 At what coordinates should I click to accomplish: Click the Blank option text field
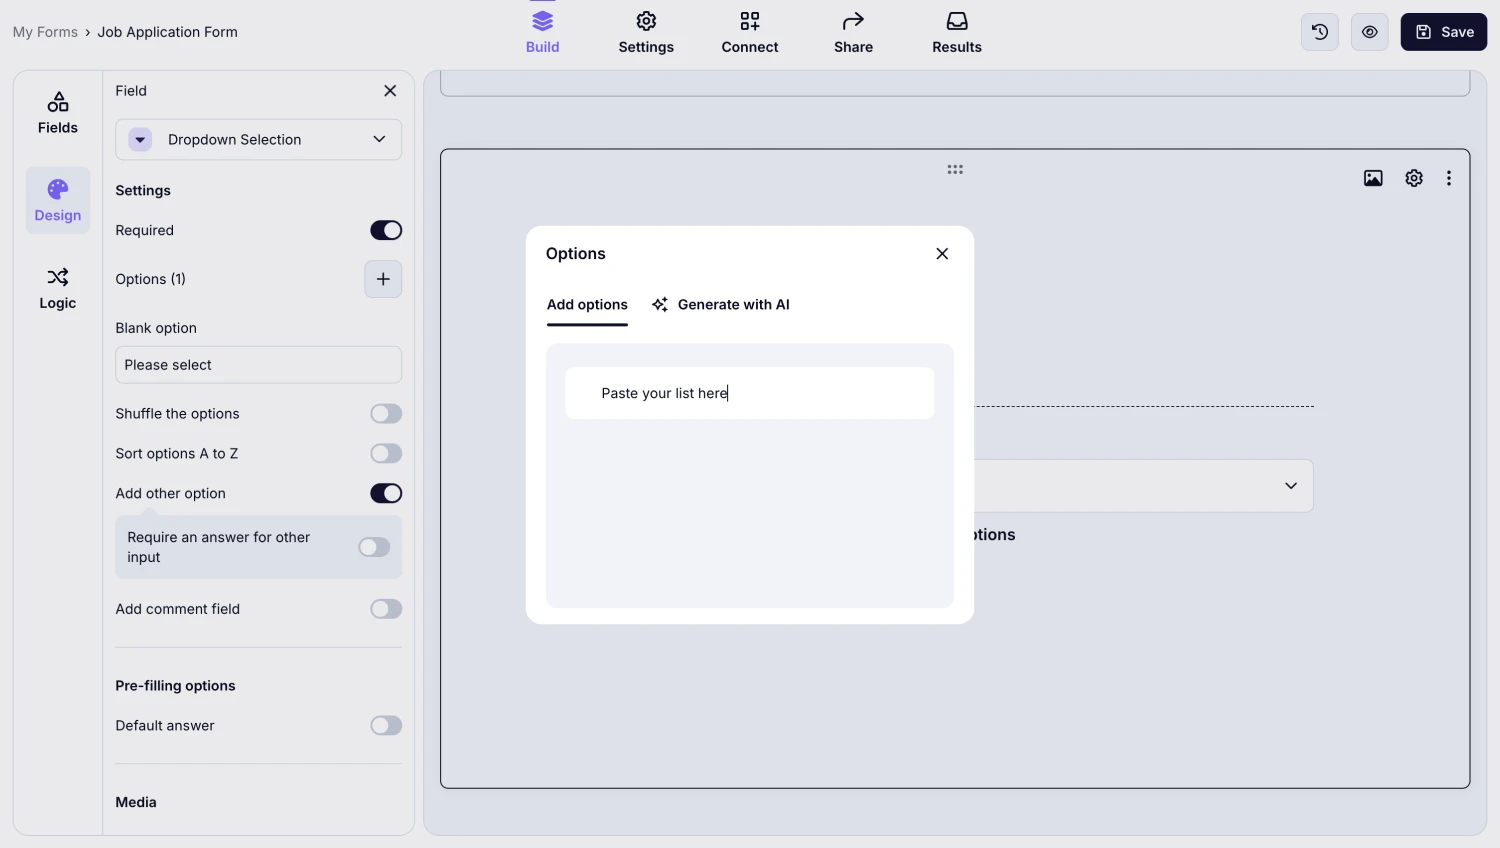point(258,365)
